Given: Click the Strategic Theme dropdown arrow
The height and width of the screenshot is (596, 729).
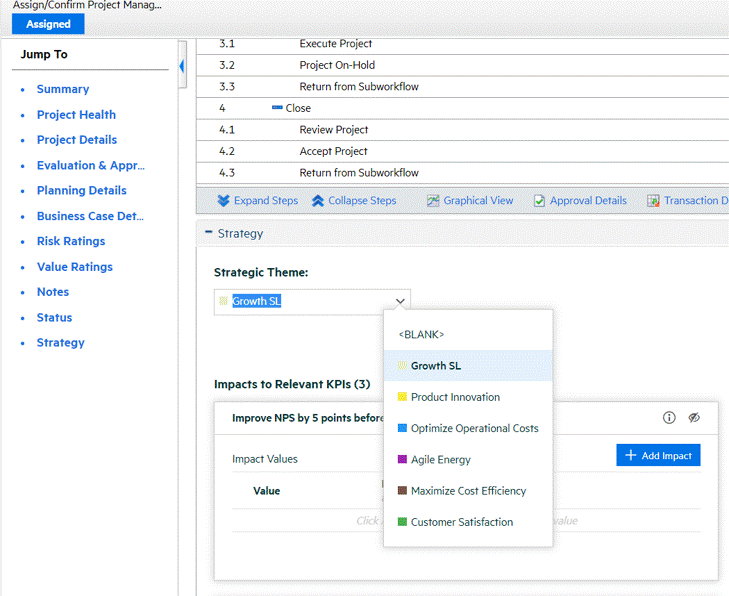Looking at the screenshot, I should tap(400, 301).
